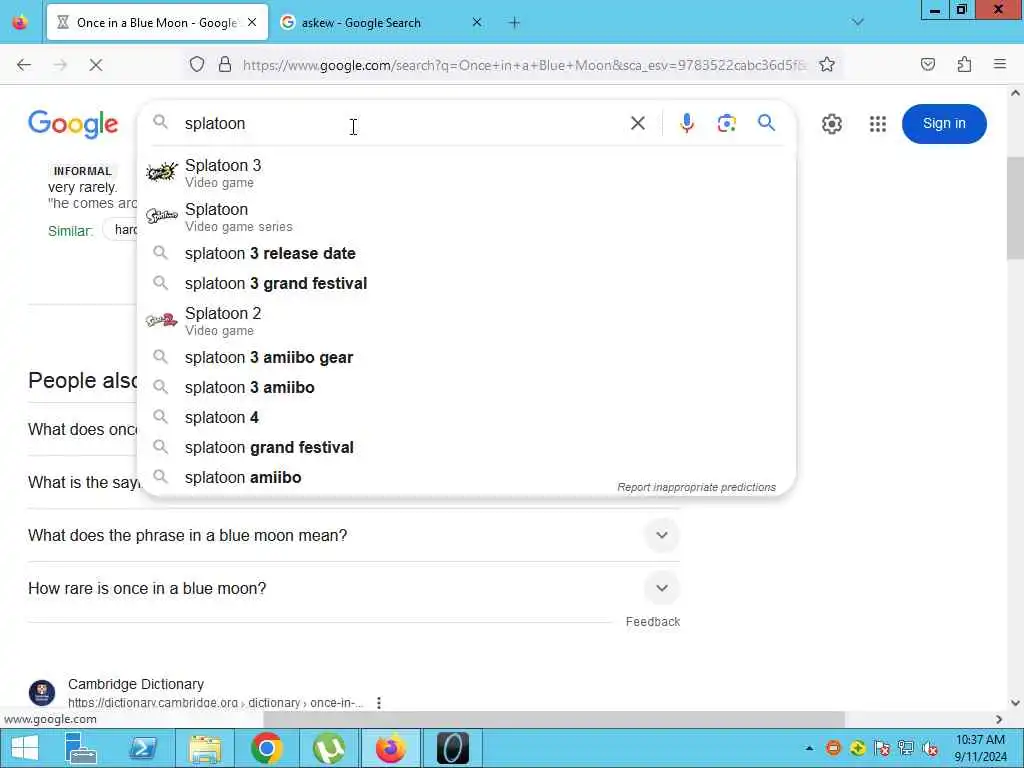Choose the 'splatoon 4' suggestion
Screen dimensions: 1024x768
pos(466,417)
